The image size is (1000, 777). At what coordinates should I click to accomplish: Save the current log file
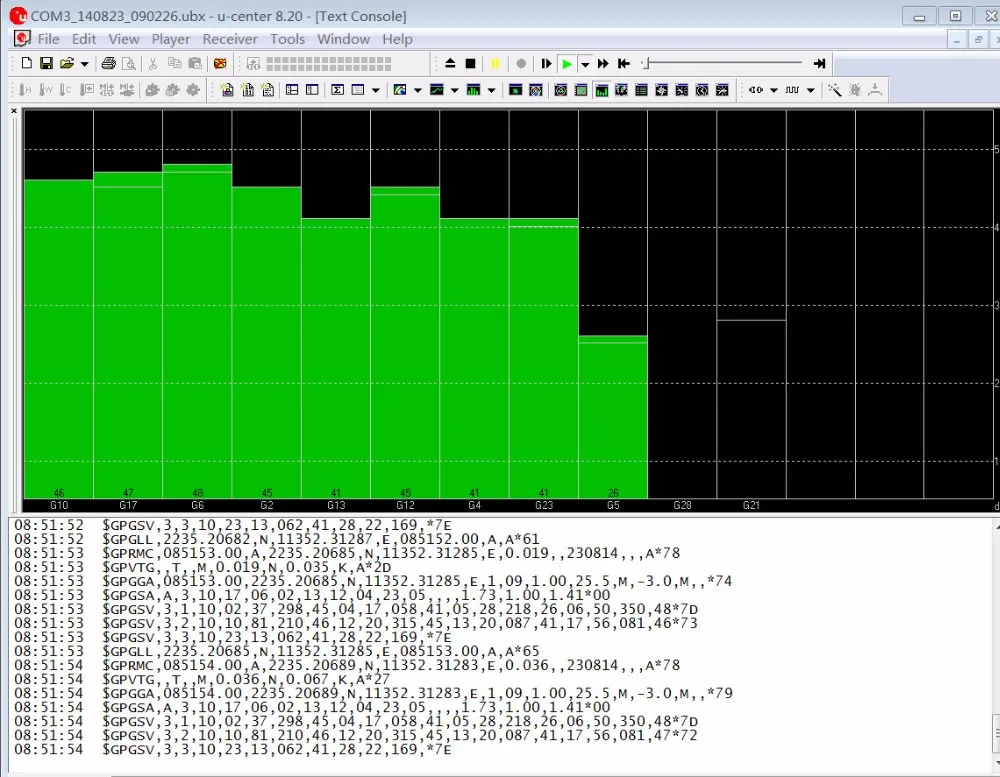coord(46,63)
